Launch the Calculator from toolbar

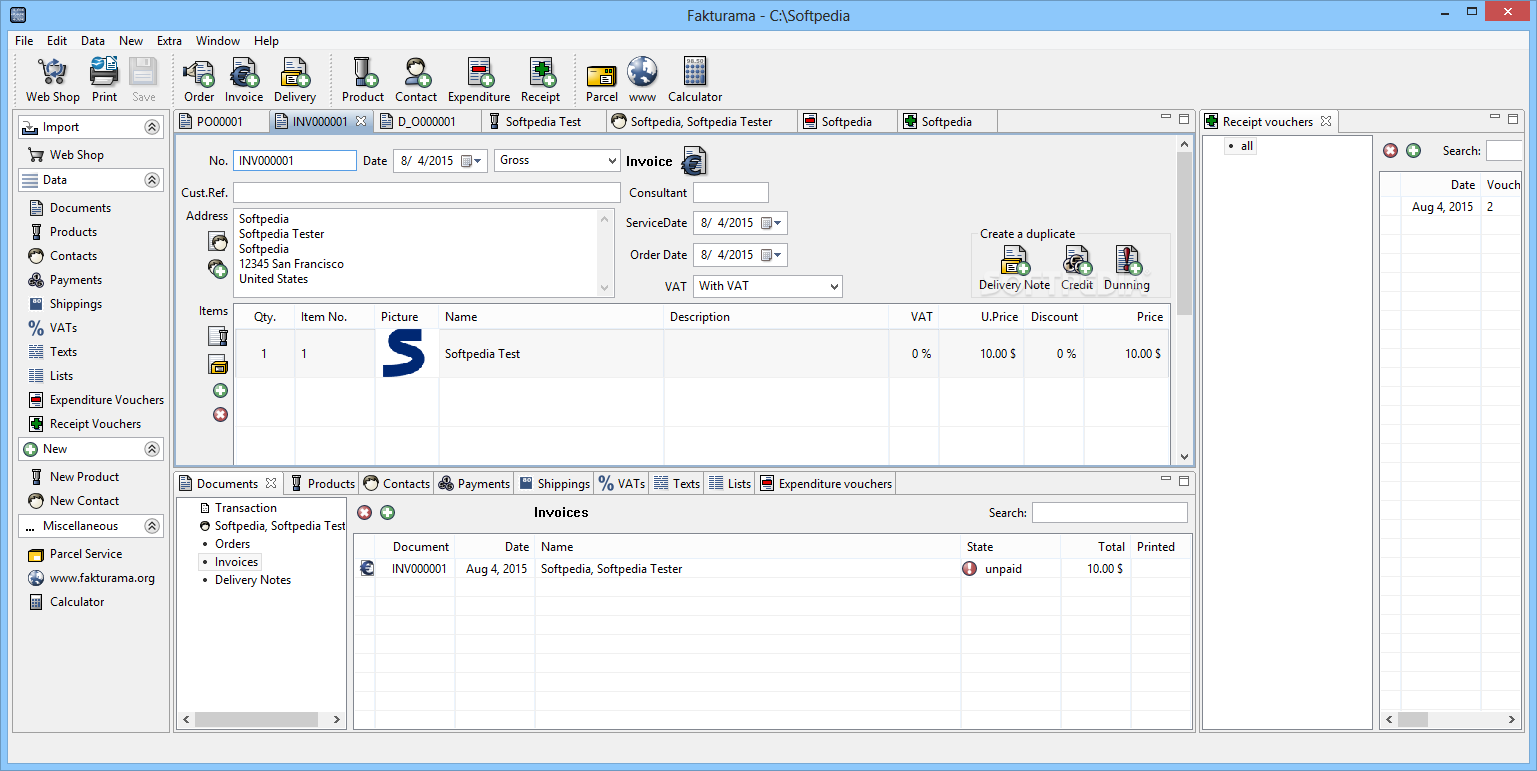coord(695,80)
